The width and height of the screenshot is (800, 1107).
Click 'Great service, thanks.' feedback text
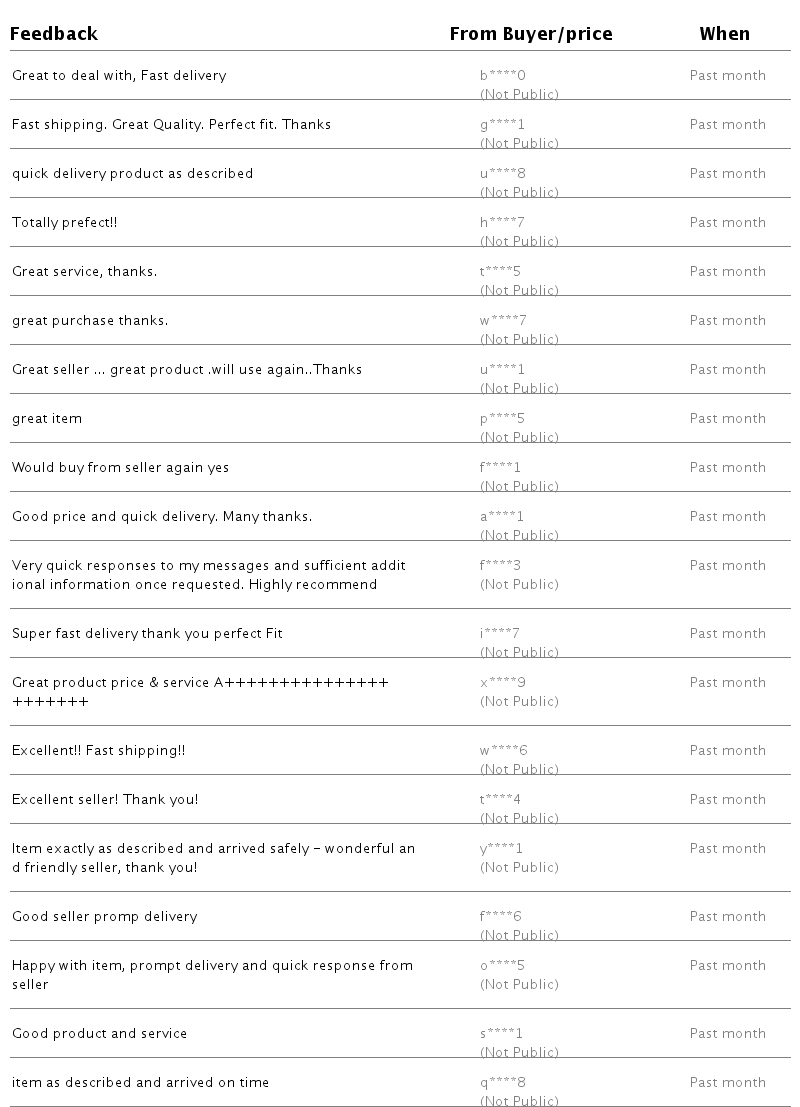pos(85,272)
